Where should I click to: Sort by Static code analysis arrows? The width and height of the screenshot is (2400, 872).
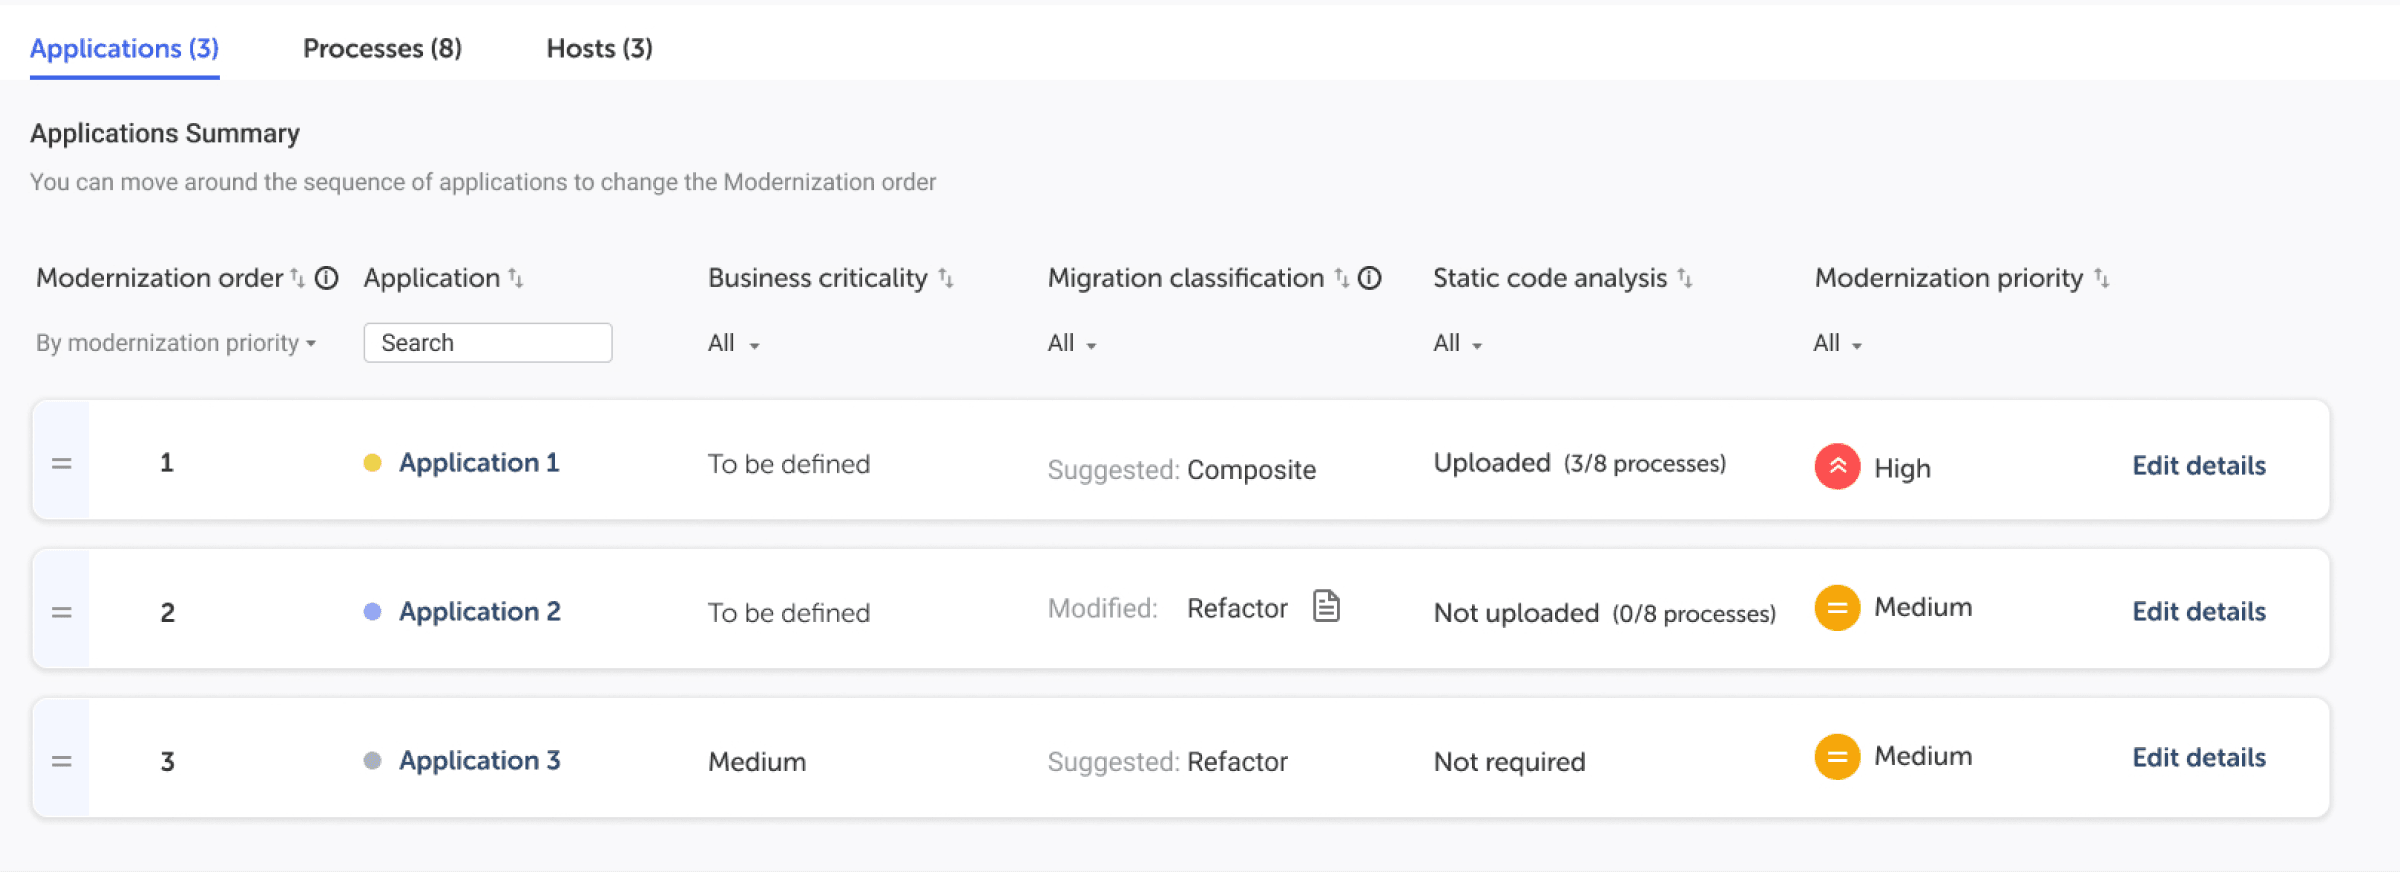coord(1685,278)
